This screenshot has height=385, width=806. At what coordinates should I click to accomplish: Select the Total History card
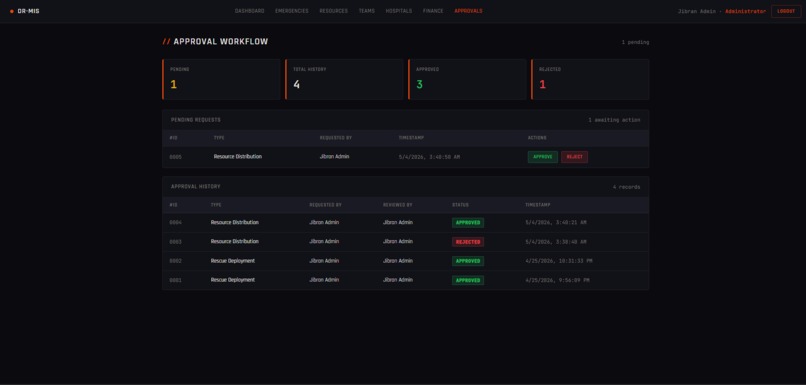[x=344, y=79]
